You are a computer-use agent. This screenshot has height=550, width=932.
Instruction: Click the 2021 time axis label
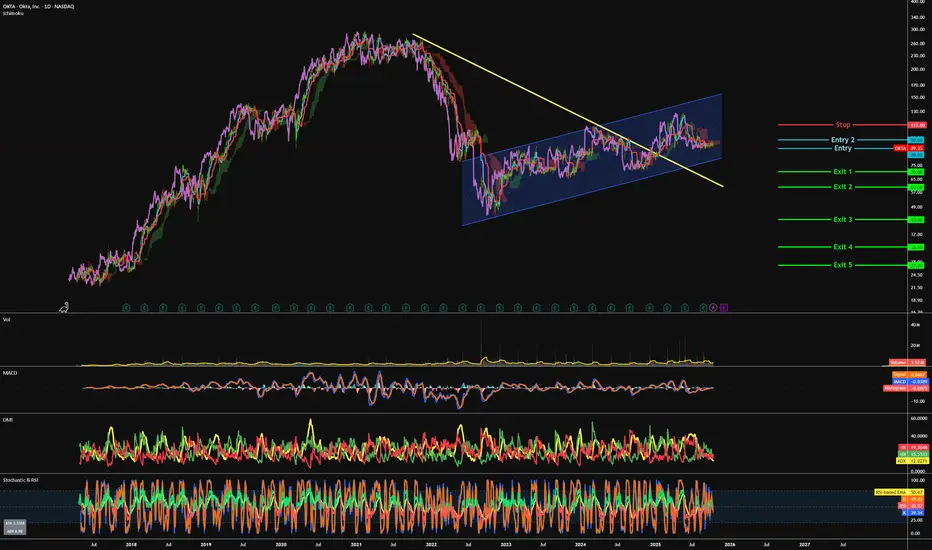coord(355,544)
